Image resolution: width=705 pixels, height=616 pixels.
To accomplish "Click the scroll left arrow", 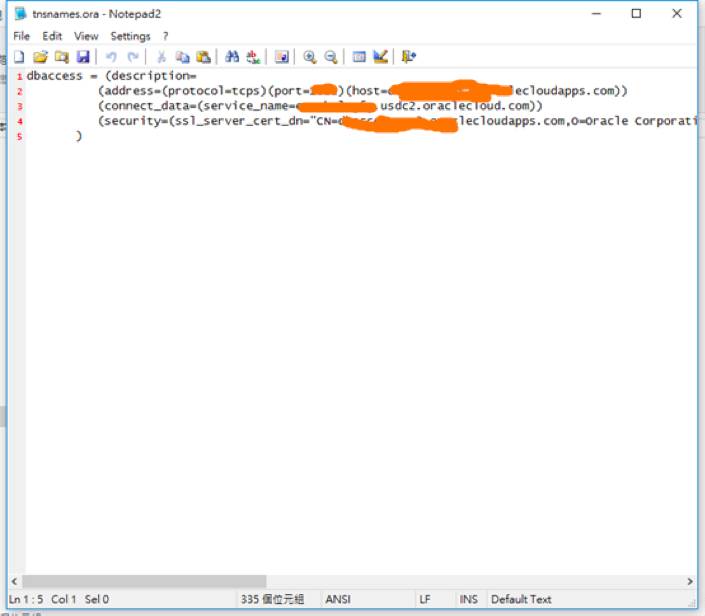I will tap(14, 581).
